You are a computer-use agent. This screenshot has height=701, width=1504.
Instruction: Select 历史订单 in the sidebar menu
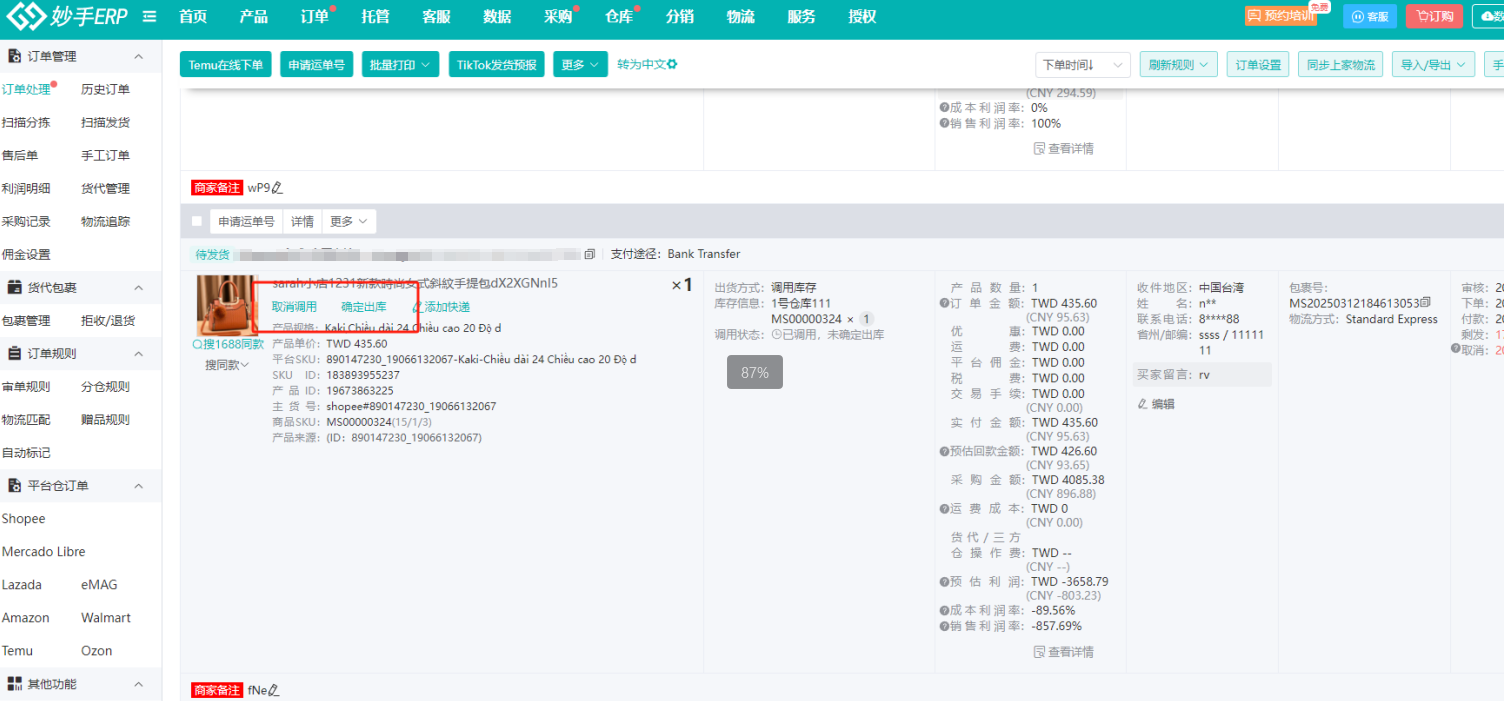[x=105, y=90]
